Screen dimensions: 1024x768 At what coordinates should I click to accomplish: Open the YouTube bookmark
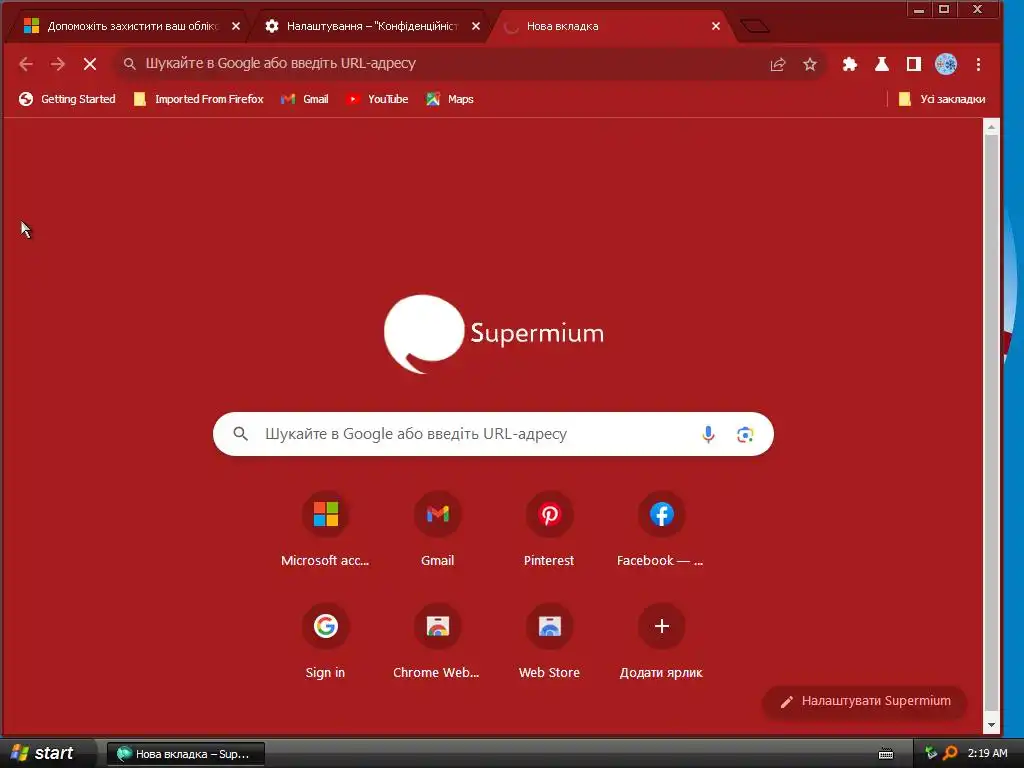[x=377, y=99]
